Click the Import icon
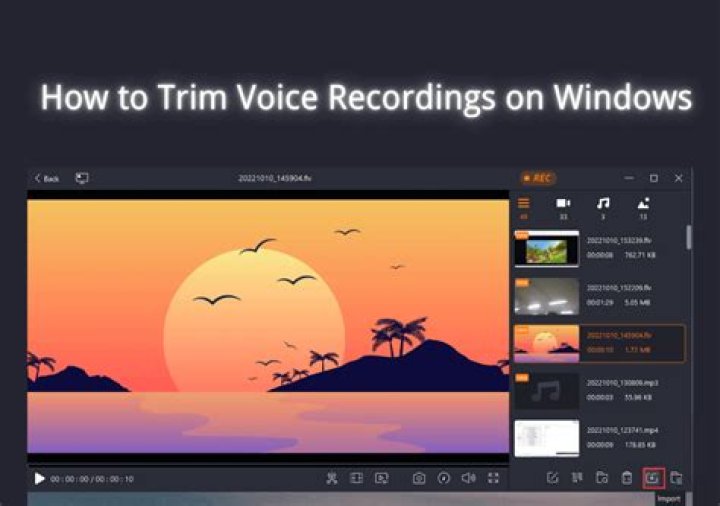This screenshot has height=506, width=720. [x=653, y=478]
